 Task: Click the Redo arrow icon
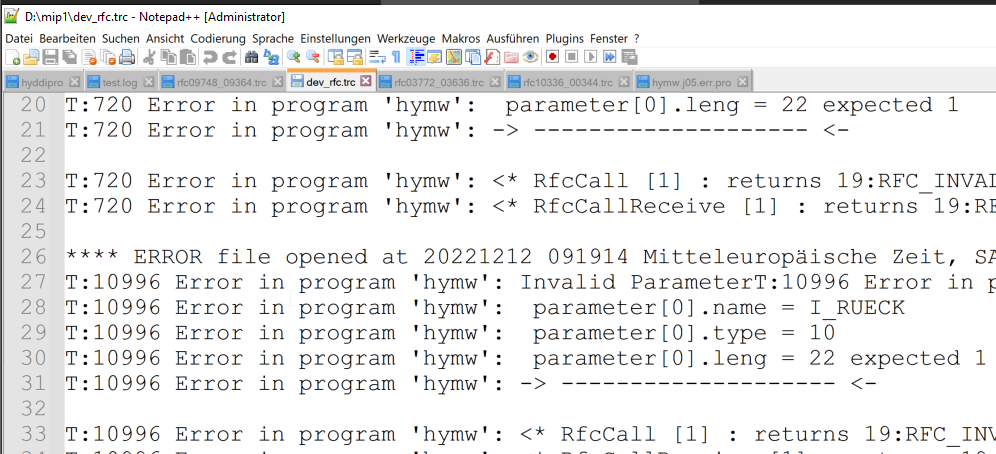230,57
